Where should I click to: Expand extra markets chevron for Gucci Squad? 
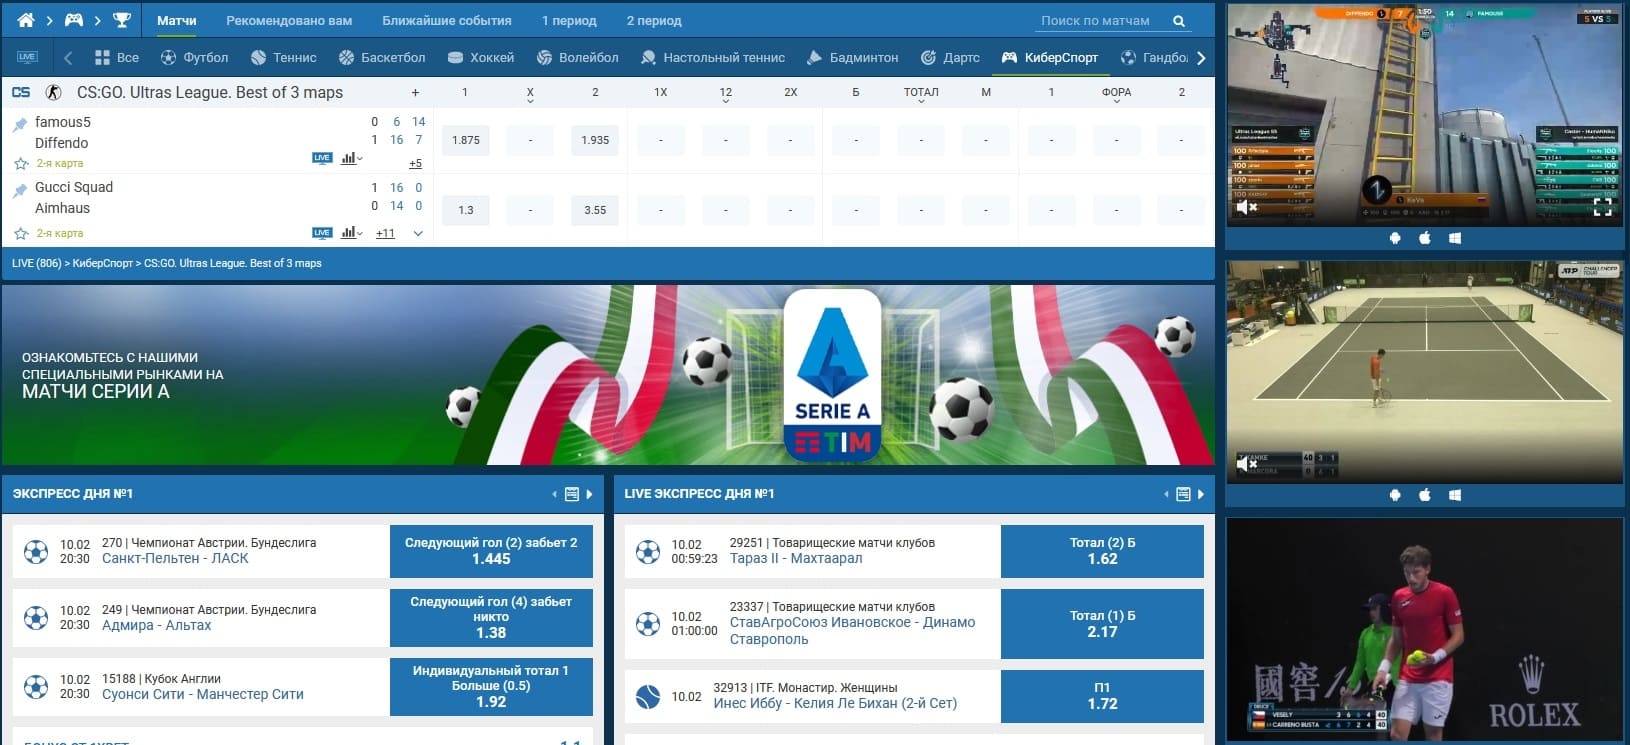(418, 233)
